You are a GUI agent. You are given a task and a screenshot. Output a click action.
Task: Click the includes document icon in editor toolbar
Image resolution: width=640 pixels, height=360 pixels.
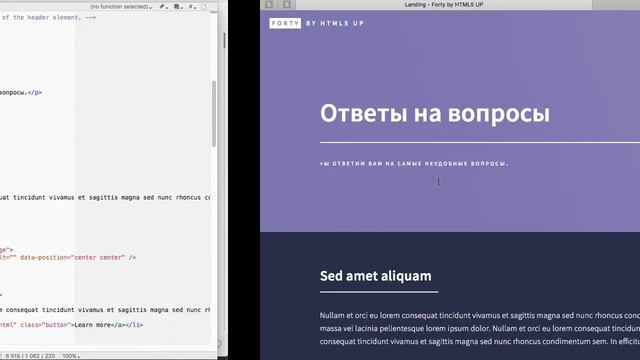click(x=178, y=7)
